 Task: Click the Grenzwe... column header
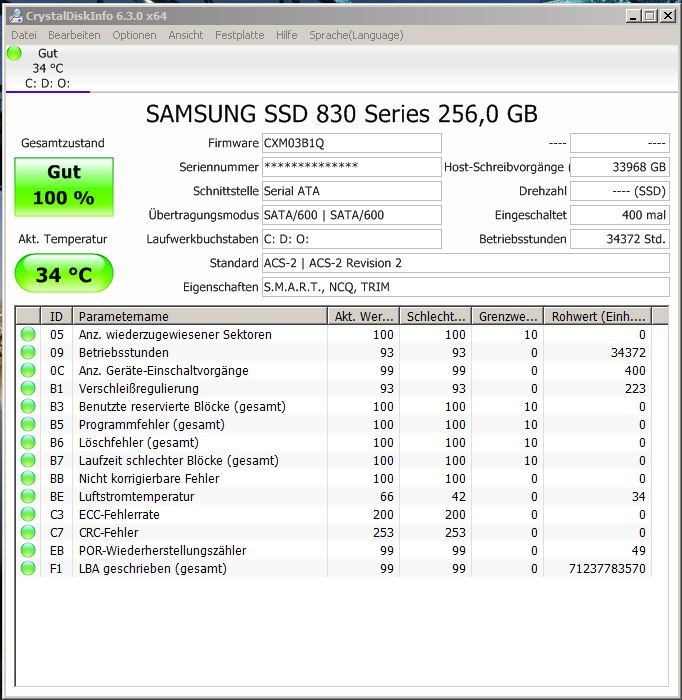[508, 316]
